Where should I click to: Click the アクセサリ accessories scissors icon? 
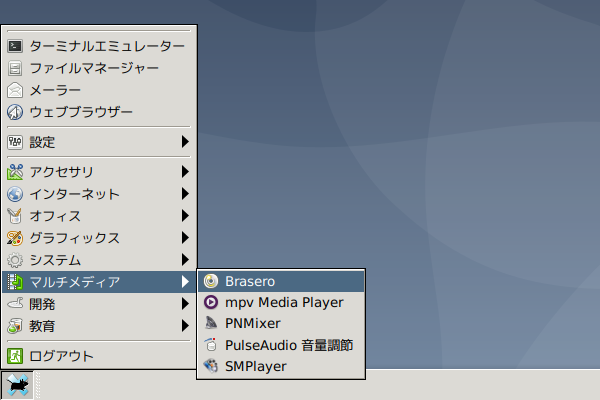point(15,172)
